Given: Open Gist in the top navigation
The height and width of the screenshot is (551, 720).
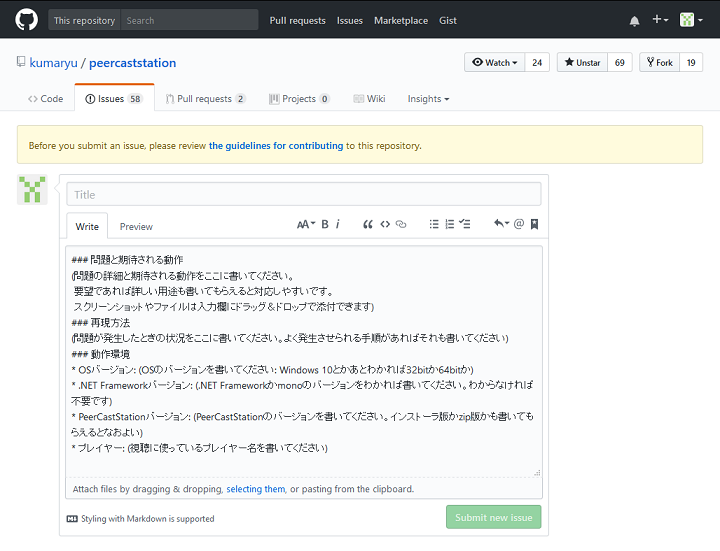Looking at the screenshot, I should [448, 21].
